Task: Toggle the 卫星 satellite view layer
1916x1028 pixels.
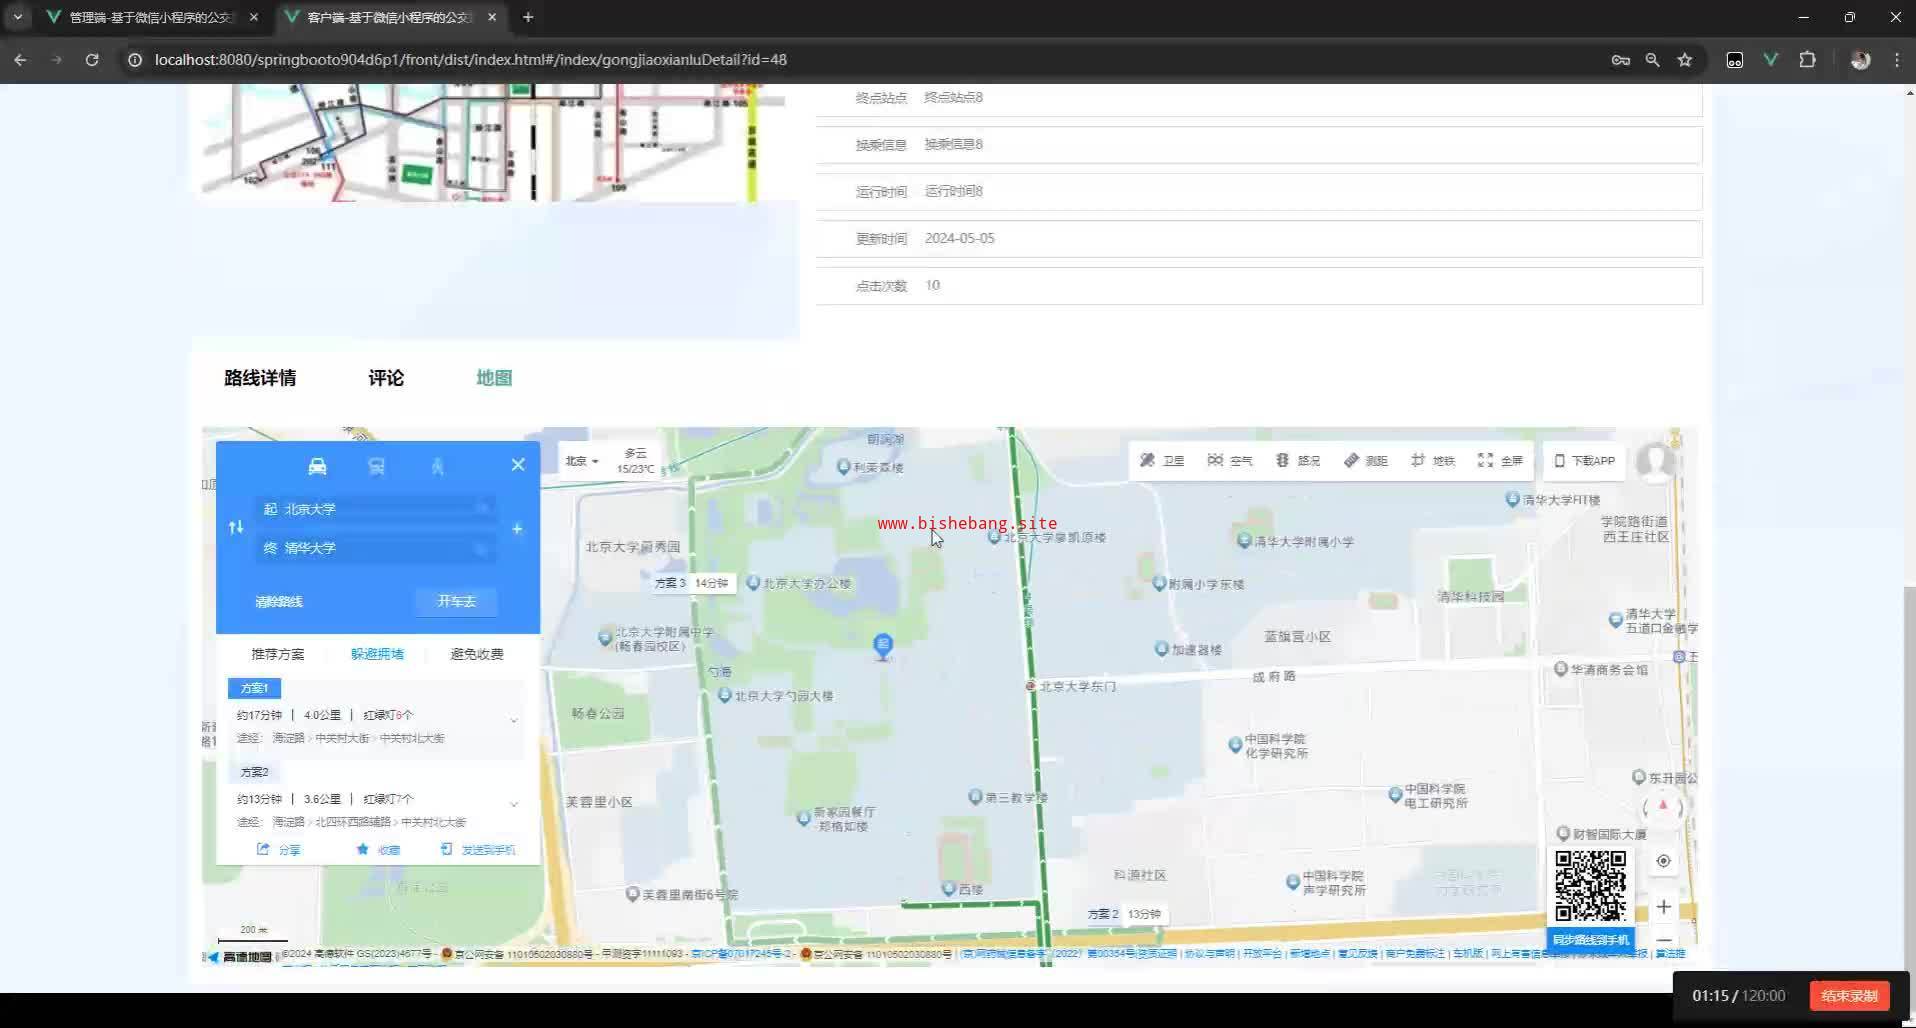Action: click(x=1162, y=460)
